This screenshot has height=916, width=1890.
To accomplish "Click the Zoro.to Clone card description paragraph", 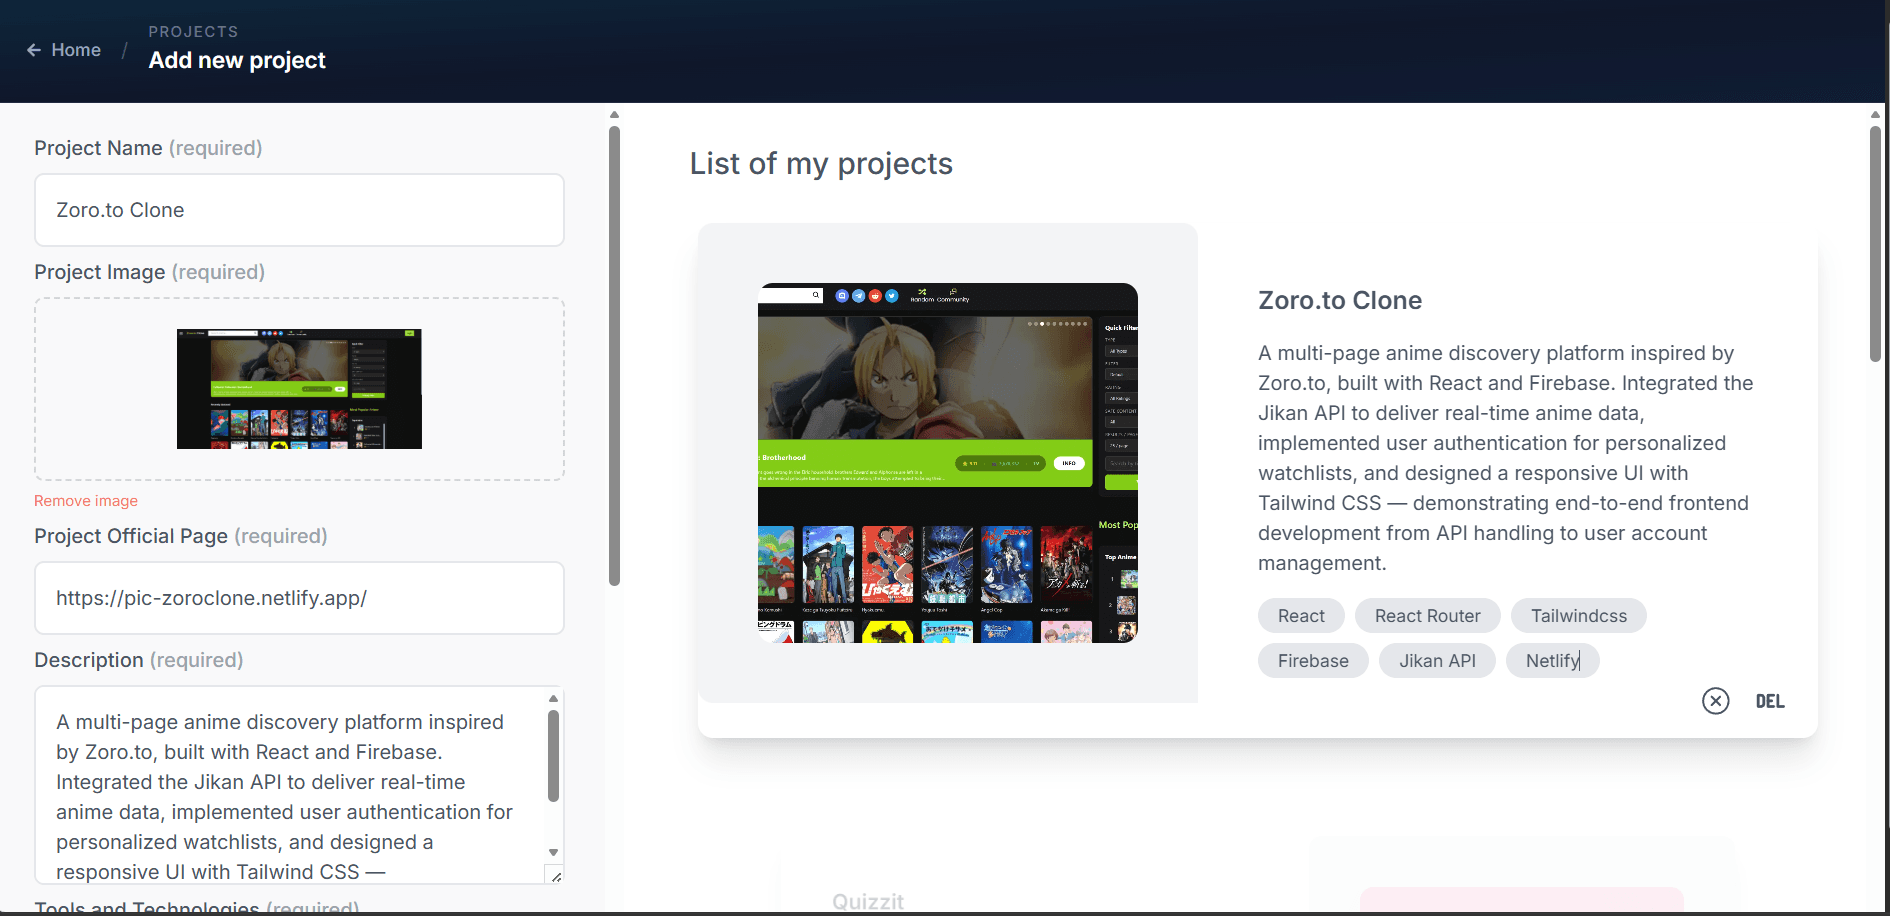I will 1506,458.
